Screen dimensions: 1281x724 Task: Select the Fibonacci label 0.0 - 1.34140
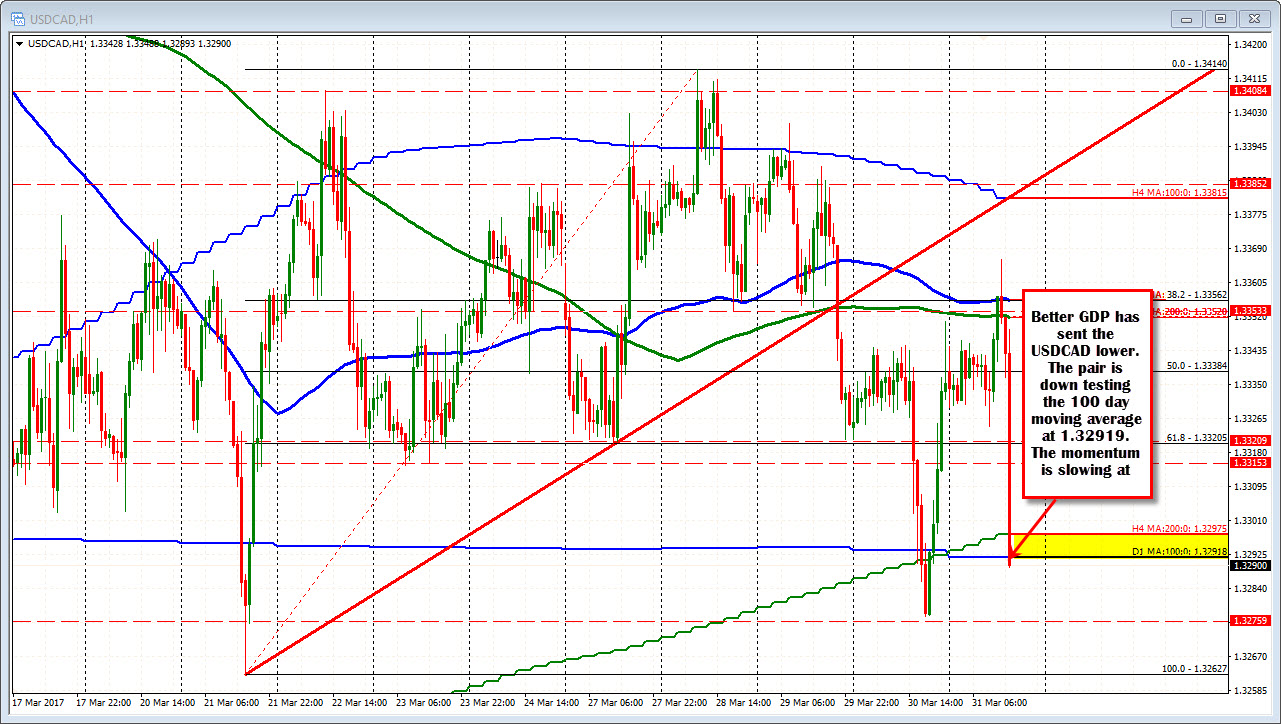(x=1200, y=63)
